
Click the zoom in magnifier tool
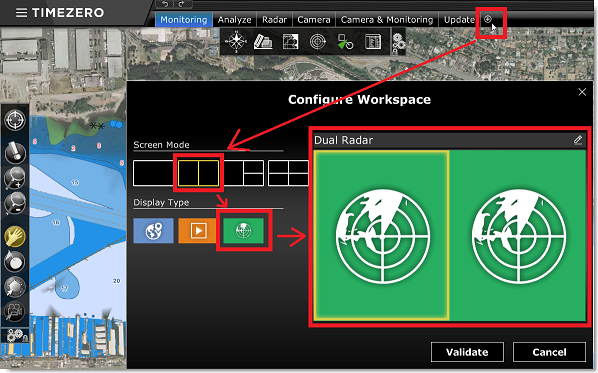[14, 178]
